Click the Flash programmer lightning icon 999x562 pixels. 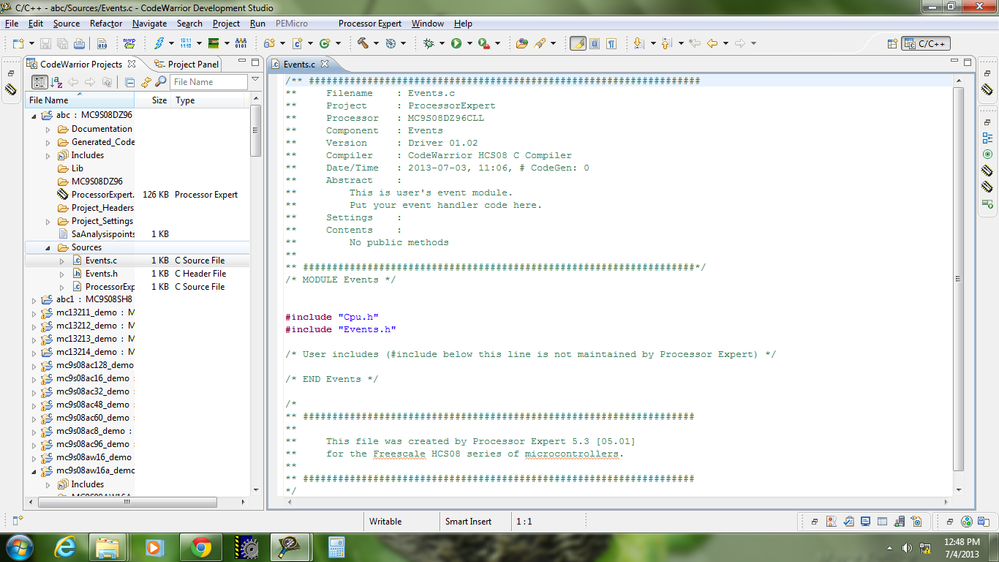pyautogui.click(x=159, y=43)
